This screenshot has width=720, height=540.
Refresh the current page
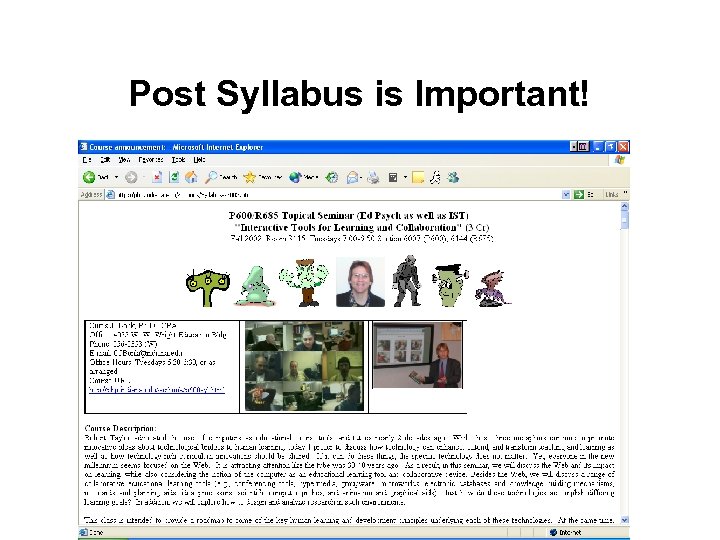[174, 177]
